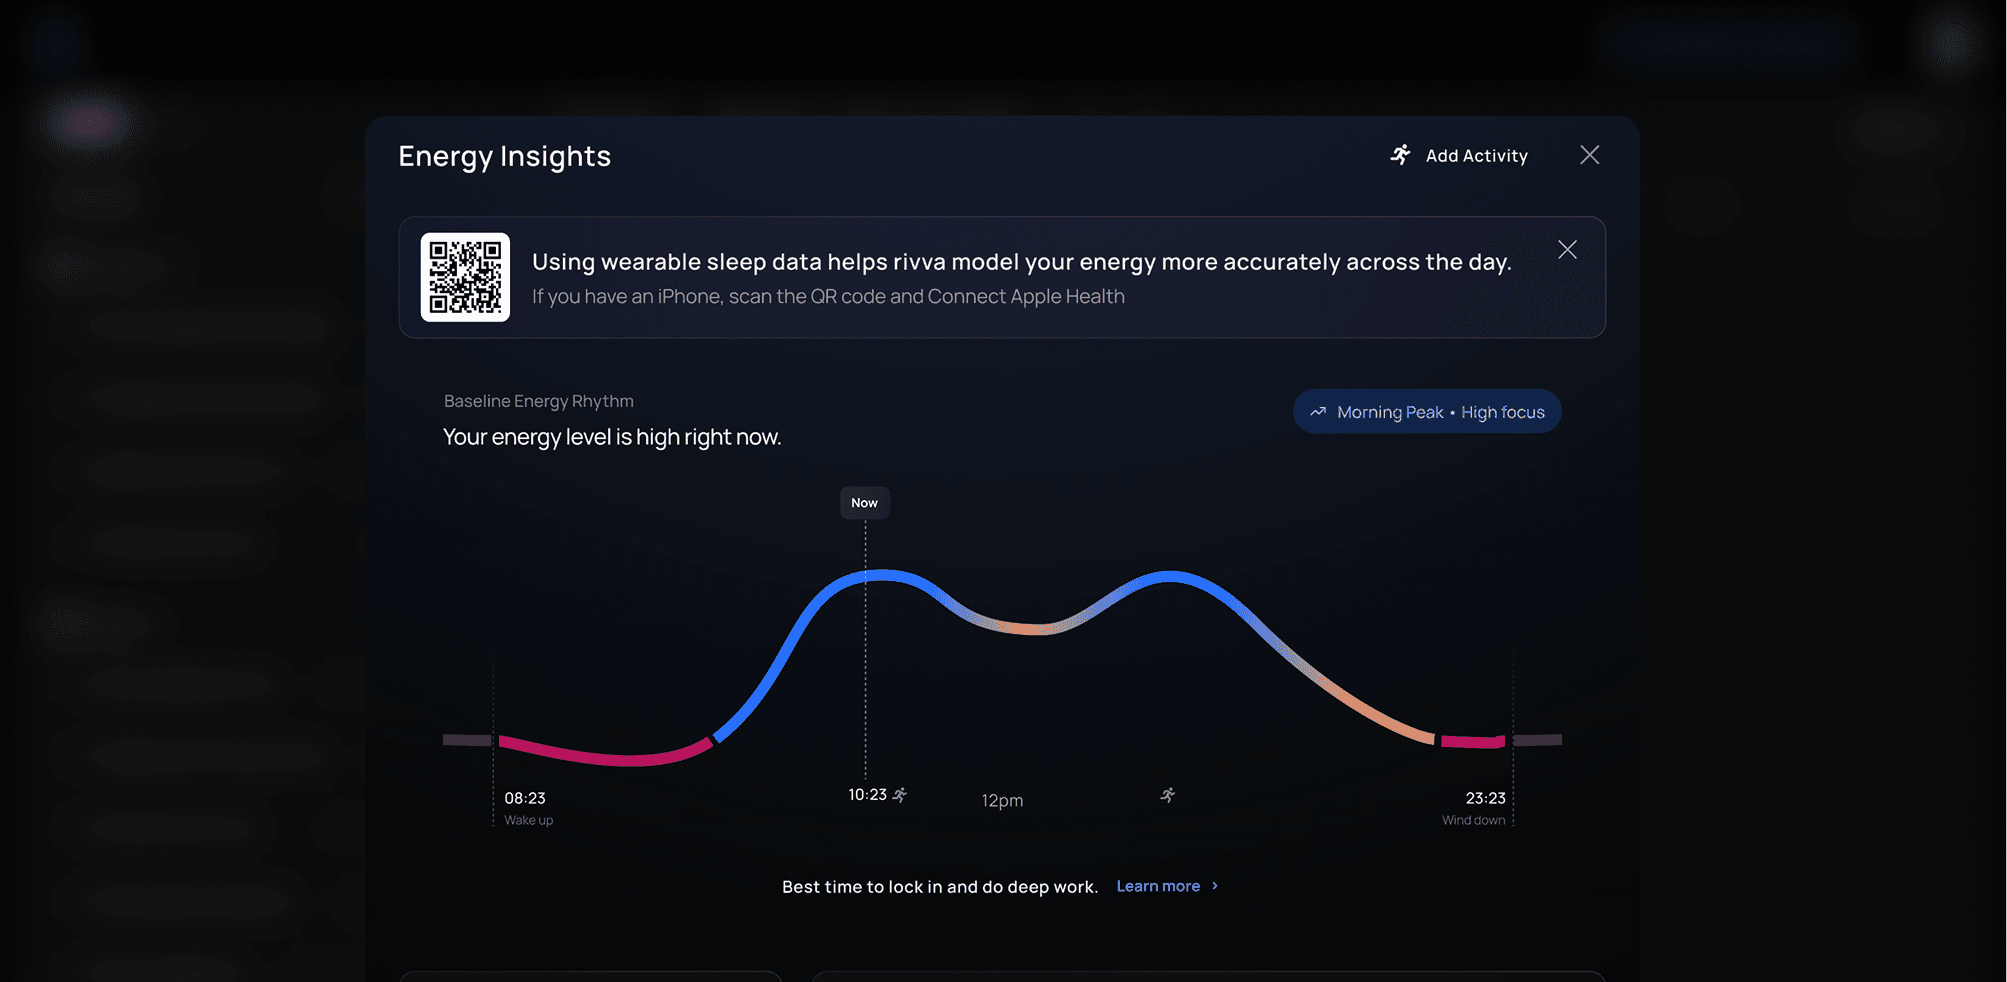Click the 12pm axis label
The image size is (2007, 982).
tap(1001, 800)
